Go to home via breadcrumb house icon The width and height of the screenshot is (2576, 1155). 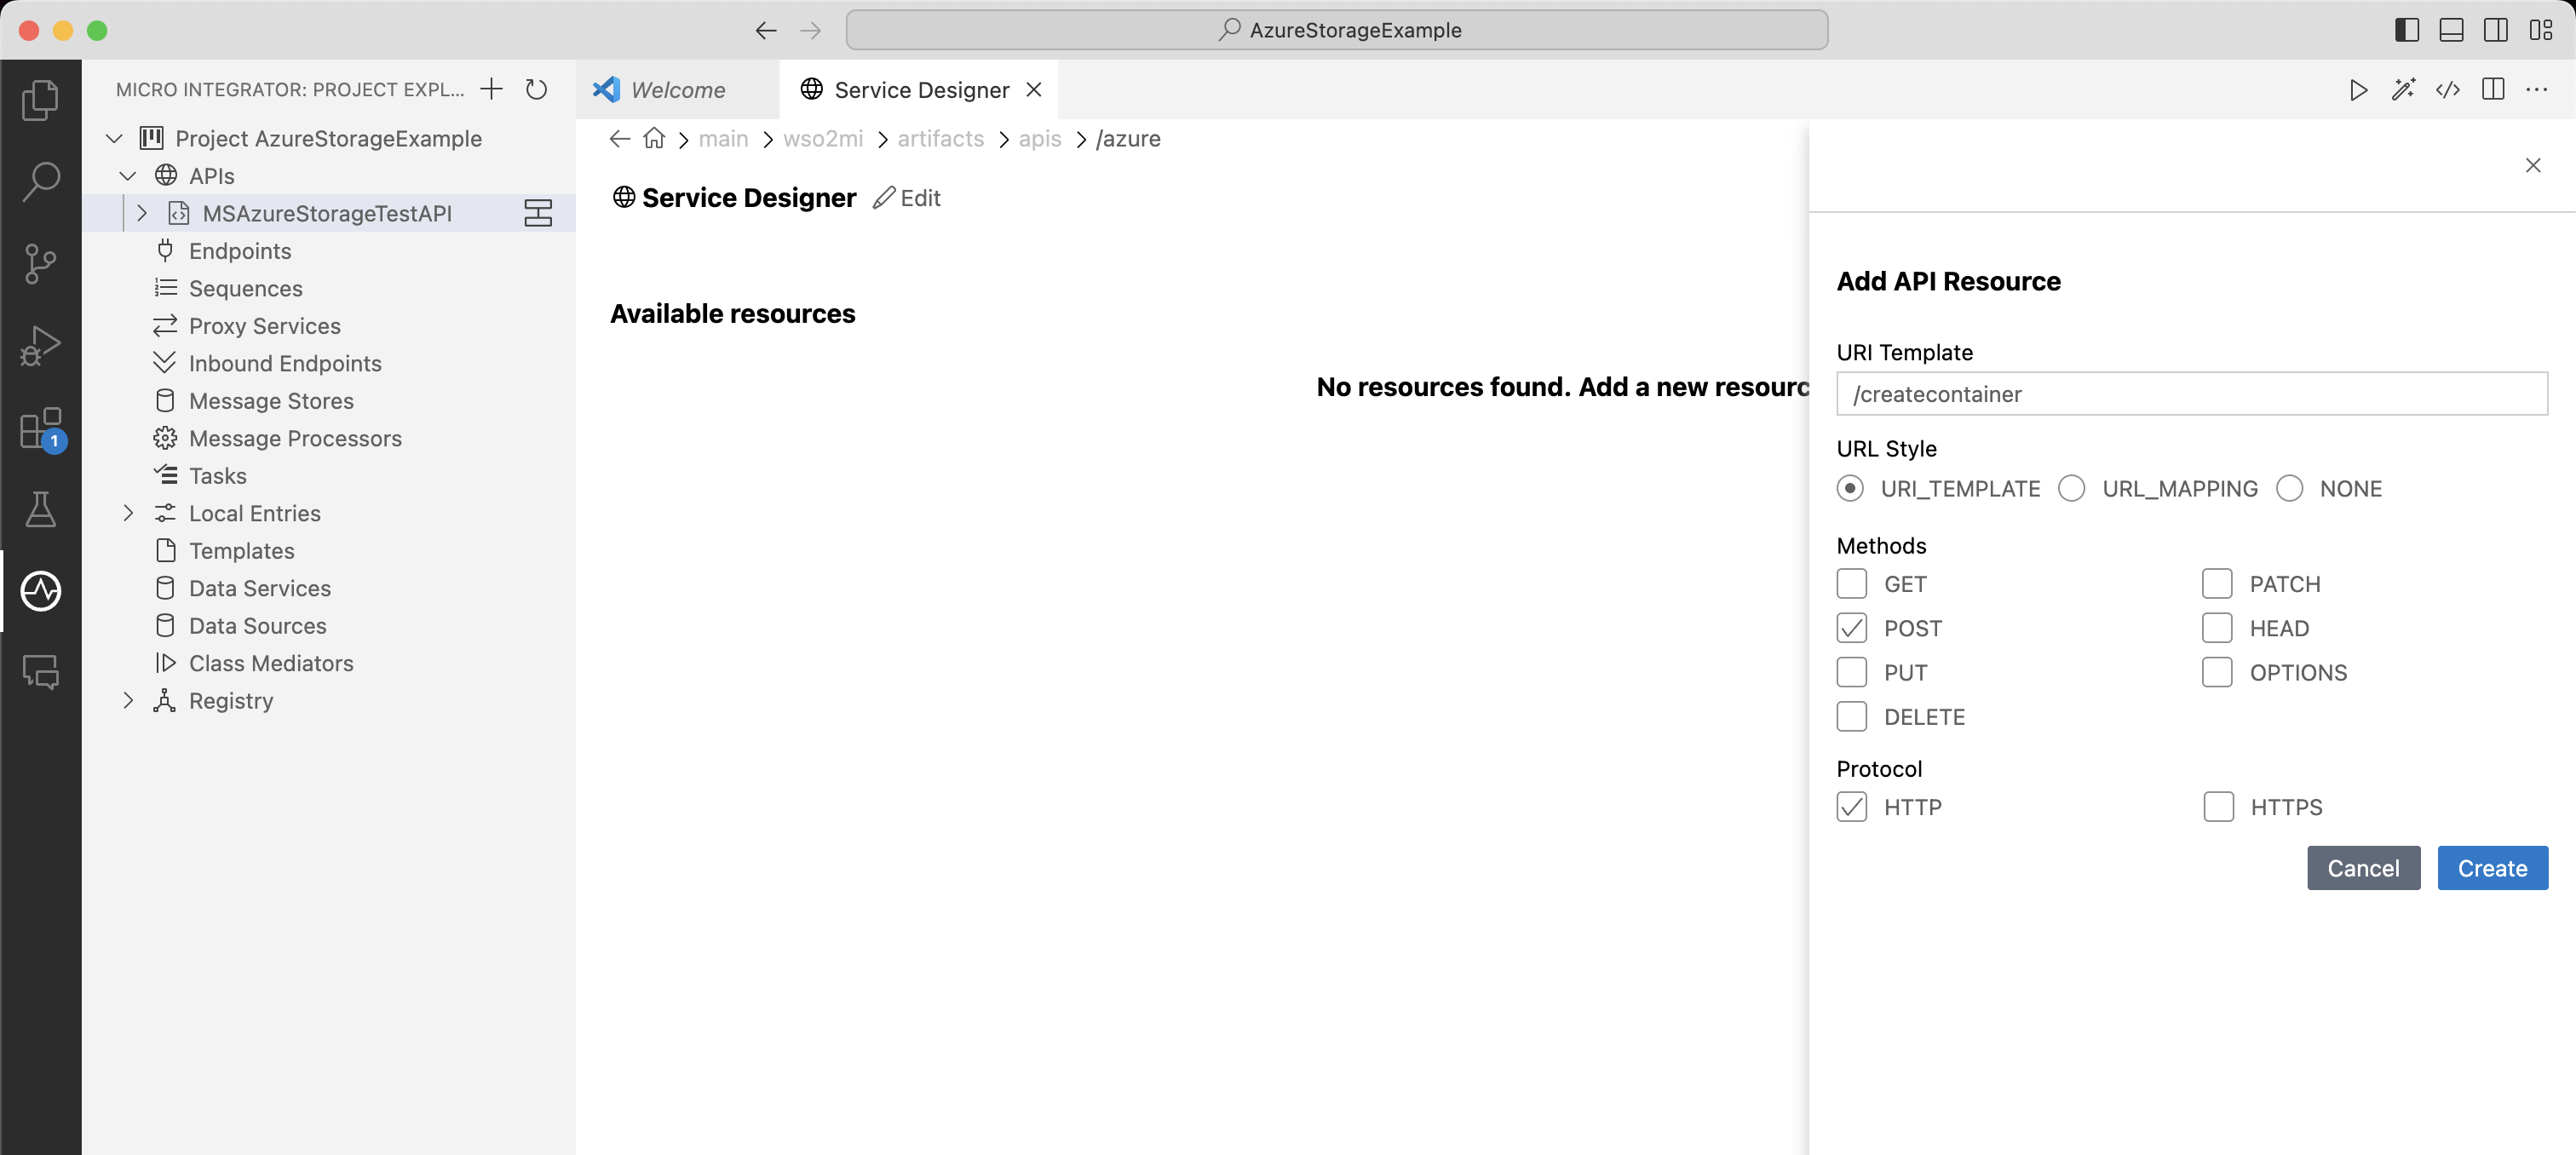pos(654,138)
